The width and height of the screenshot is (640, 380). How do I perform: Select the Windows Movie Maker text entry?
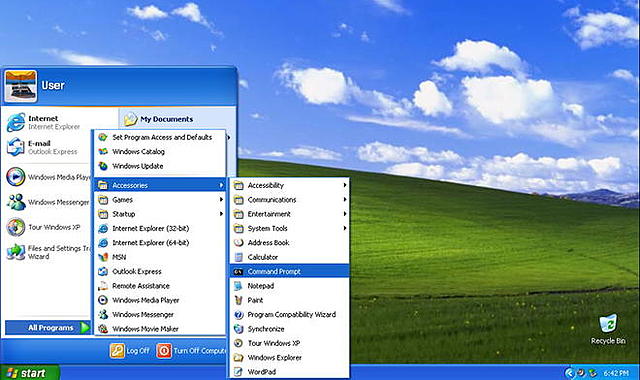(145, 329)
